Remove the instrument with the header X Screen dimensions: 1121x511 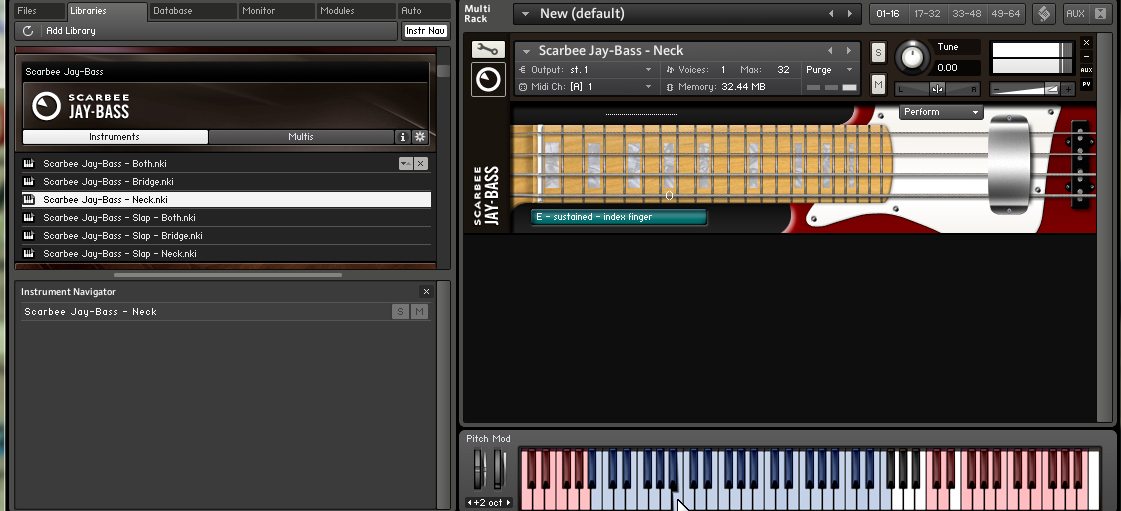(x=1087, y=42)
